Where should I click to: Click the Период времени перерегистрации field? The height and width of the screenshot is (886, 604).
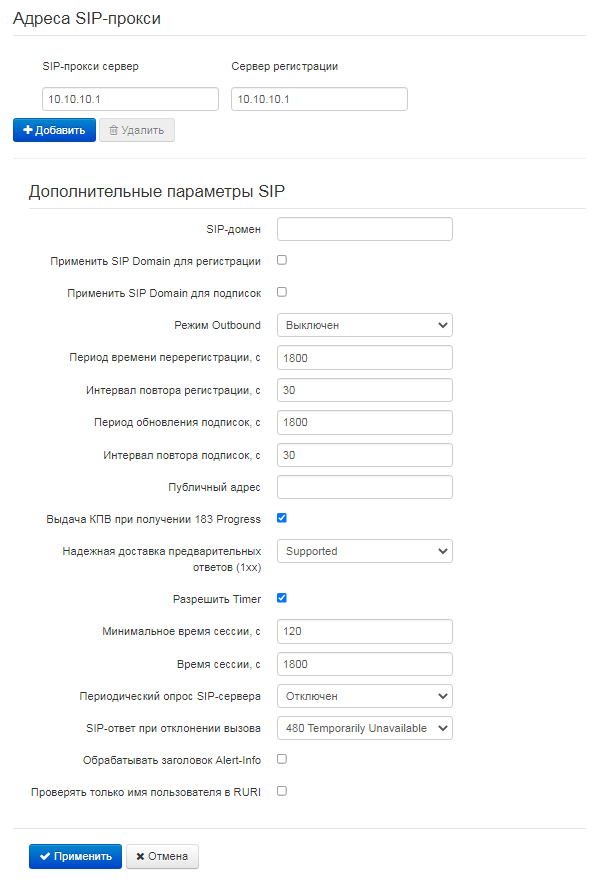click(364, 357)
